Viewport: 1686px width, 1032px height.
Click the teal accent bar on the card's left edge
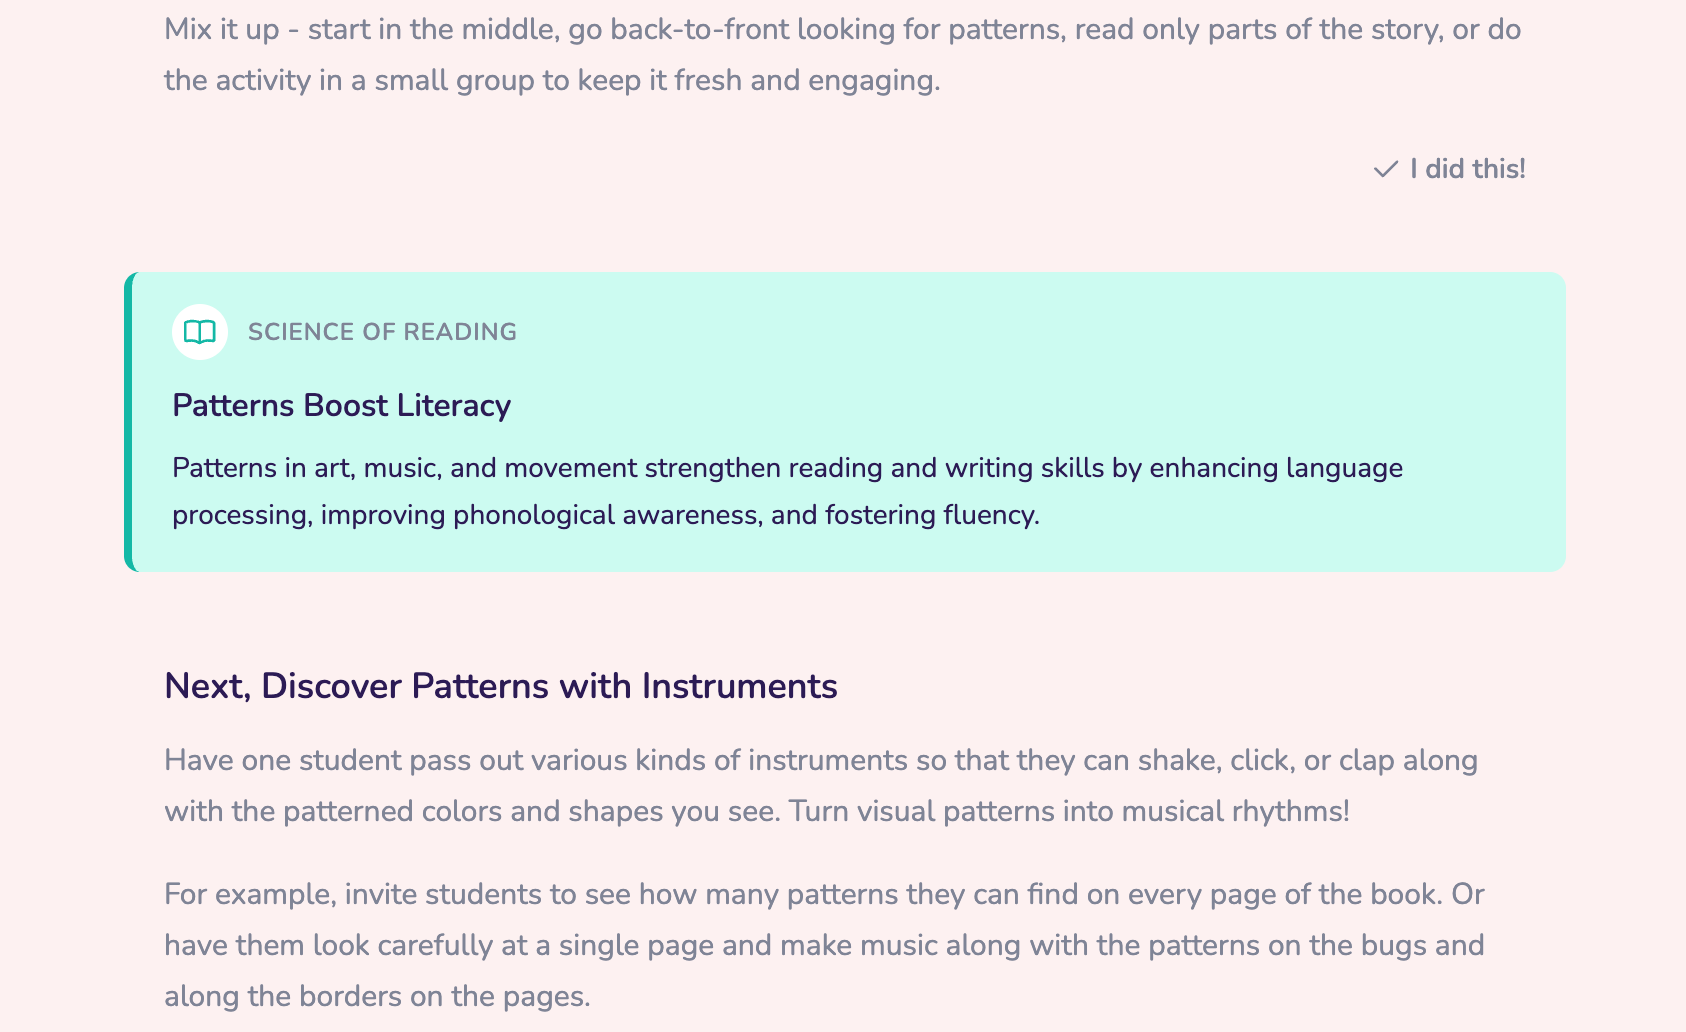(x=129, y=421)
